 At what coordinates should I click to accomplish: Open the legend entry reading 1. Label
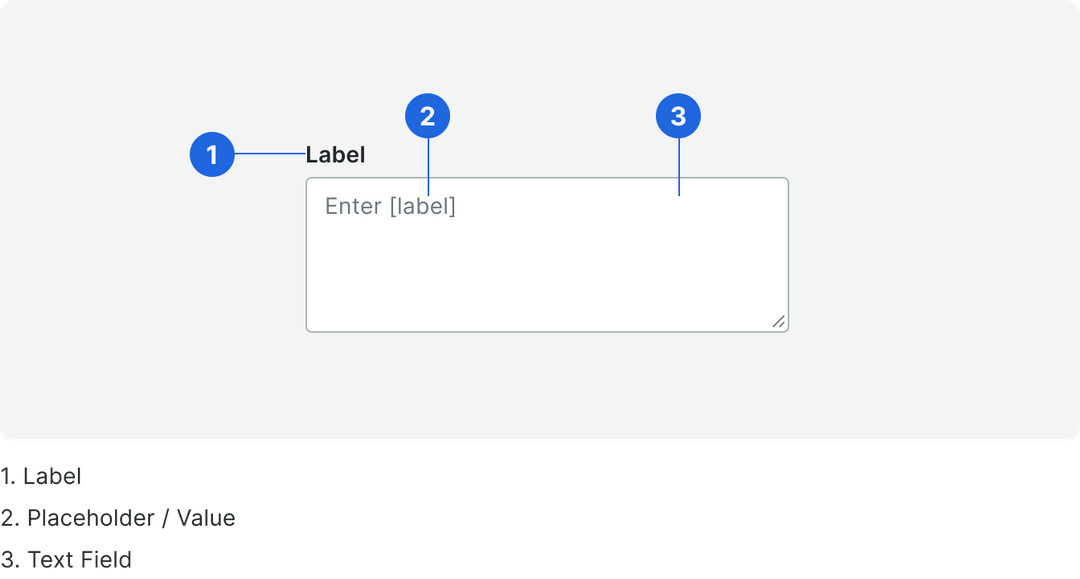[x=41, y=477]
